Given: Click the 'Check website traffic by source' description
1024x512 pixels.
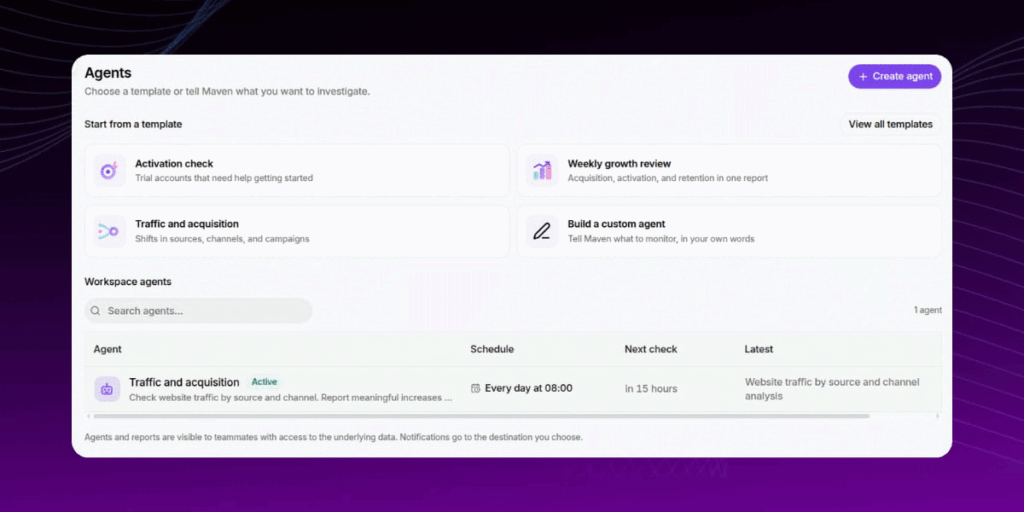Looking at the screenshot, I should (x=291, y=397).
